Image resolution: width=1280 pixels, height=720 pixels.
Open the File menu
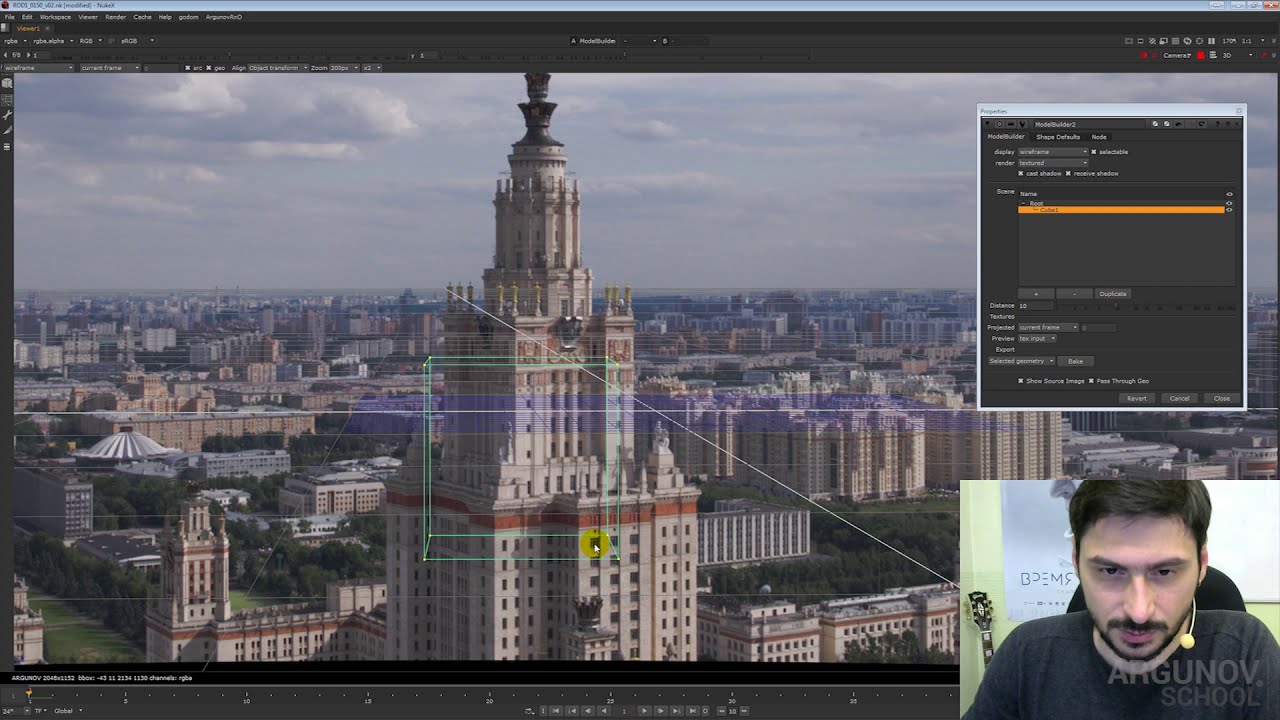[9, 17]
